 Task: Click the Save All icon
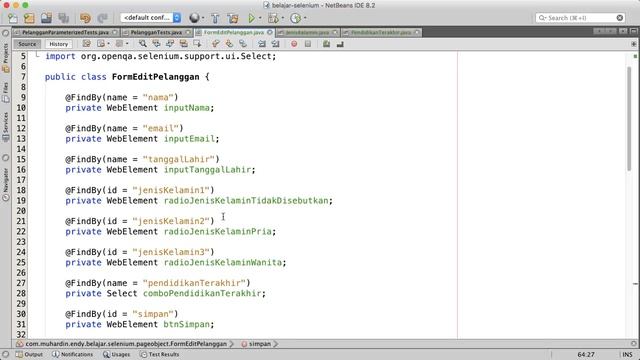(63, 18)
